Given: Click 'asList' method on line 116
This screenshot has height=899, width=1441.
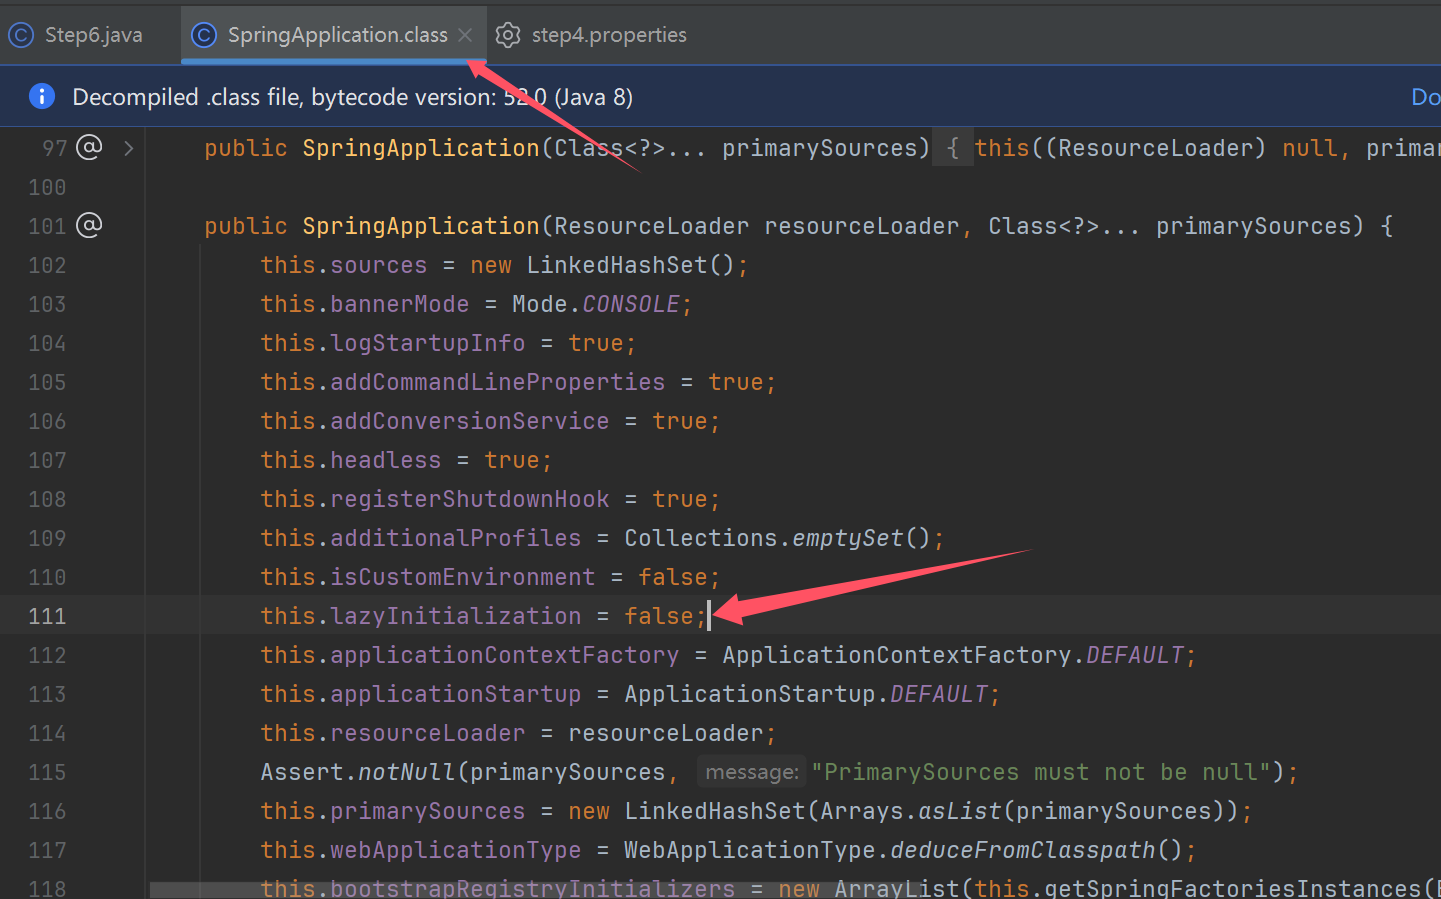Looking at the screenshot, I should tap(960, 811).
